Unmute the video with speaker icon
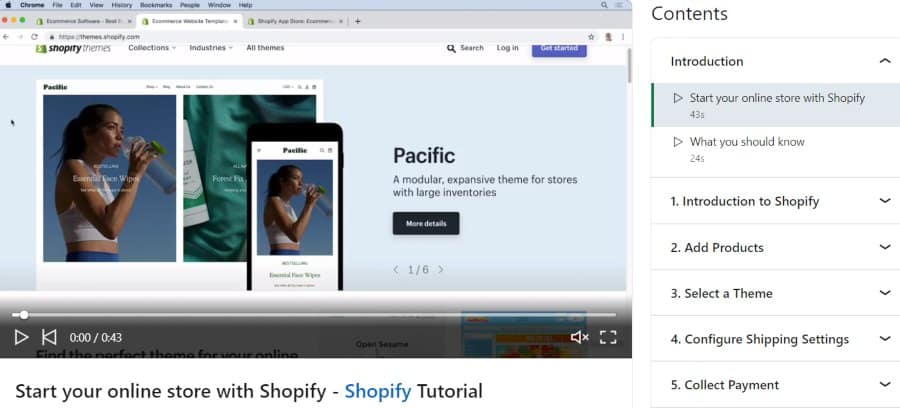 (579, 337)
